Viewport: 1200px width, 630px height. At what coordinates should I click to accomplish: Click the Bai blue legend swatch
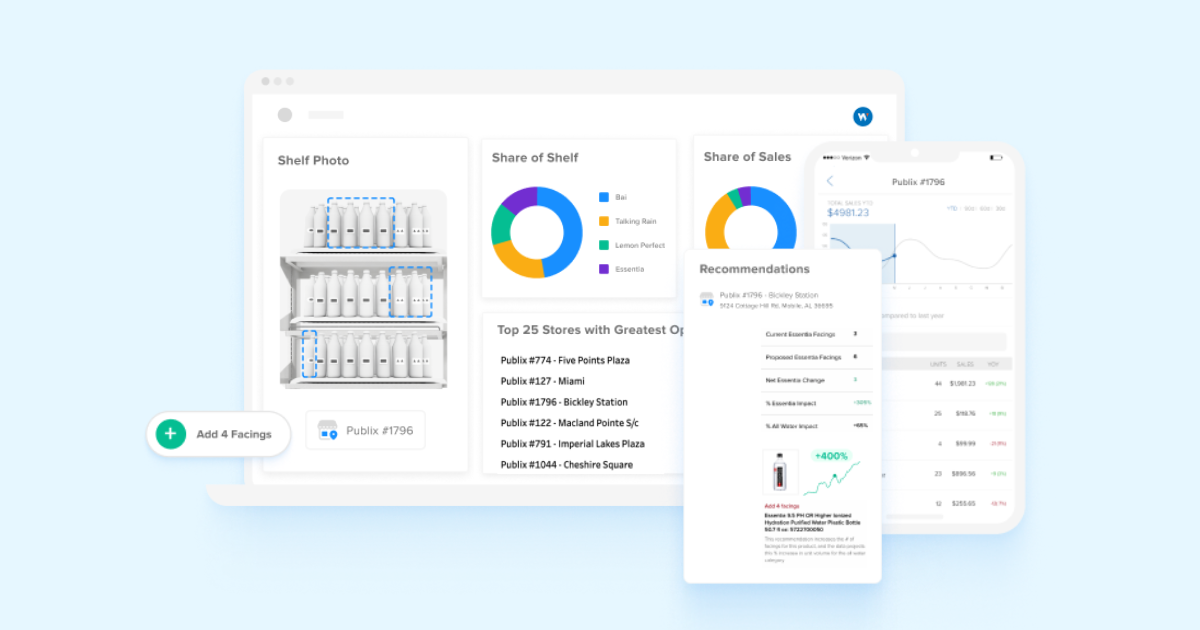pyautogui.click(x=604, y=197)
